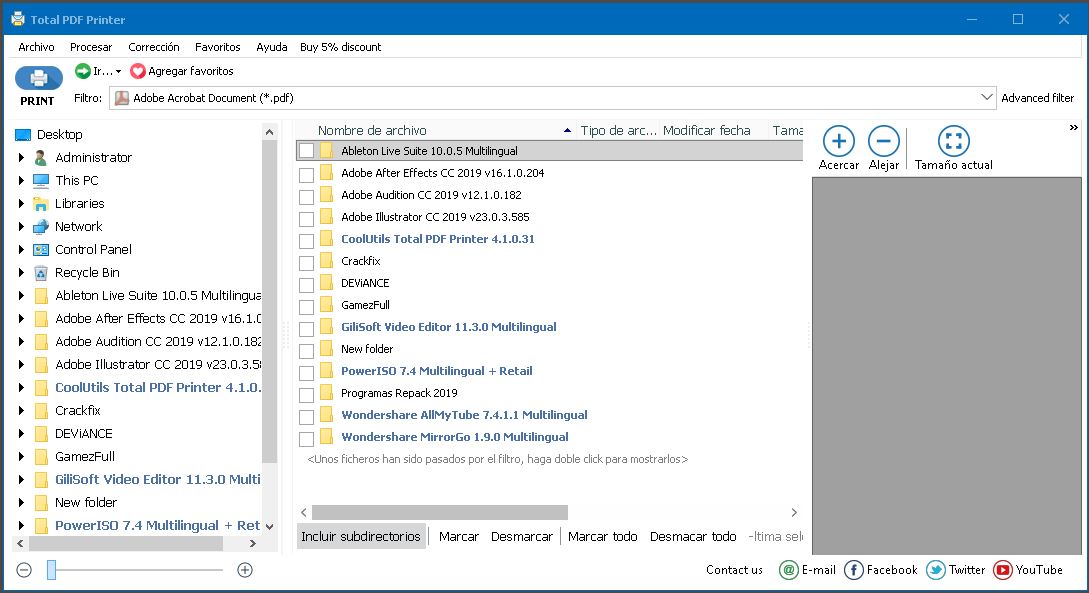Expand the Recycle Bin tree node
The width and height of the screenshot is (1089, 593).
pos(22,273)
